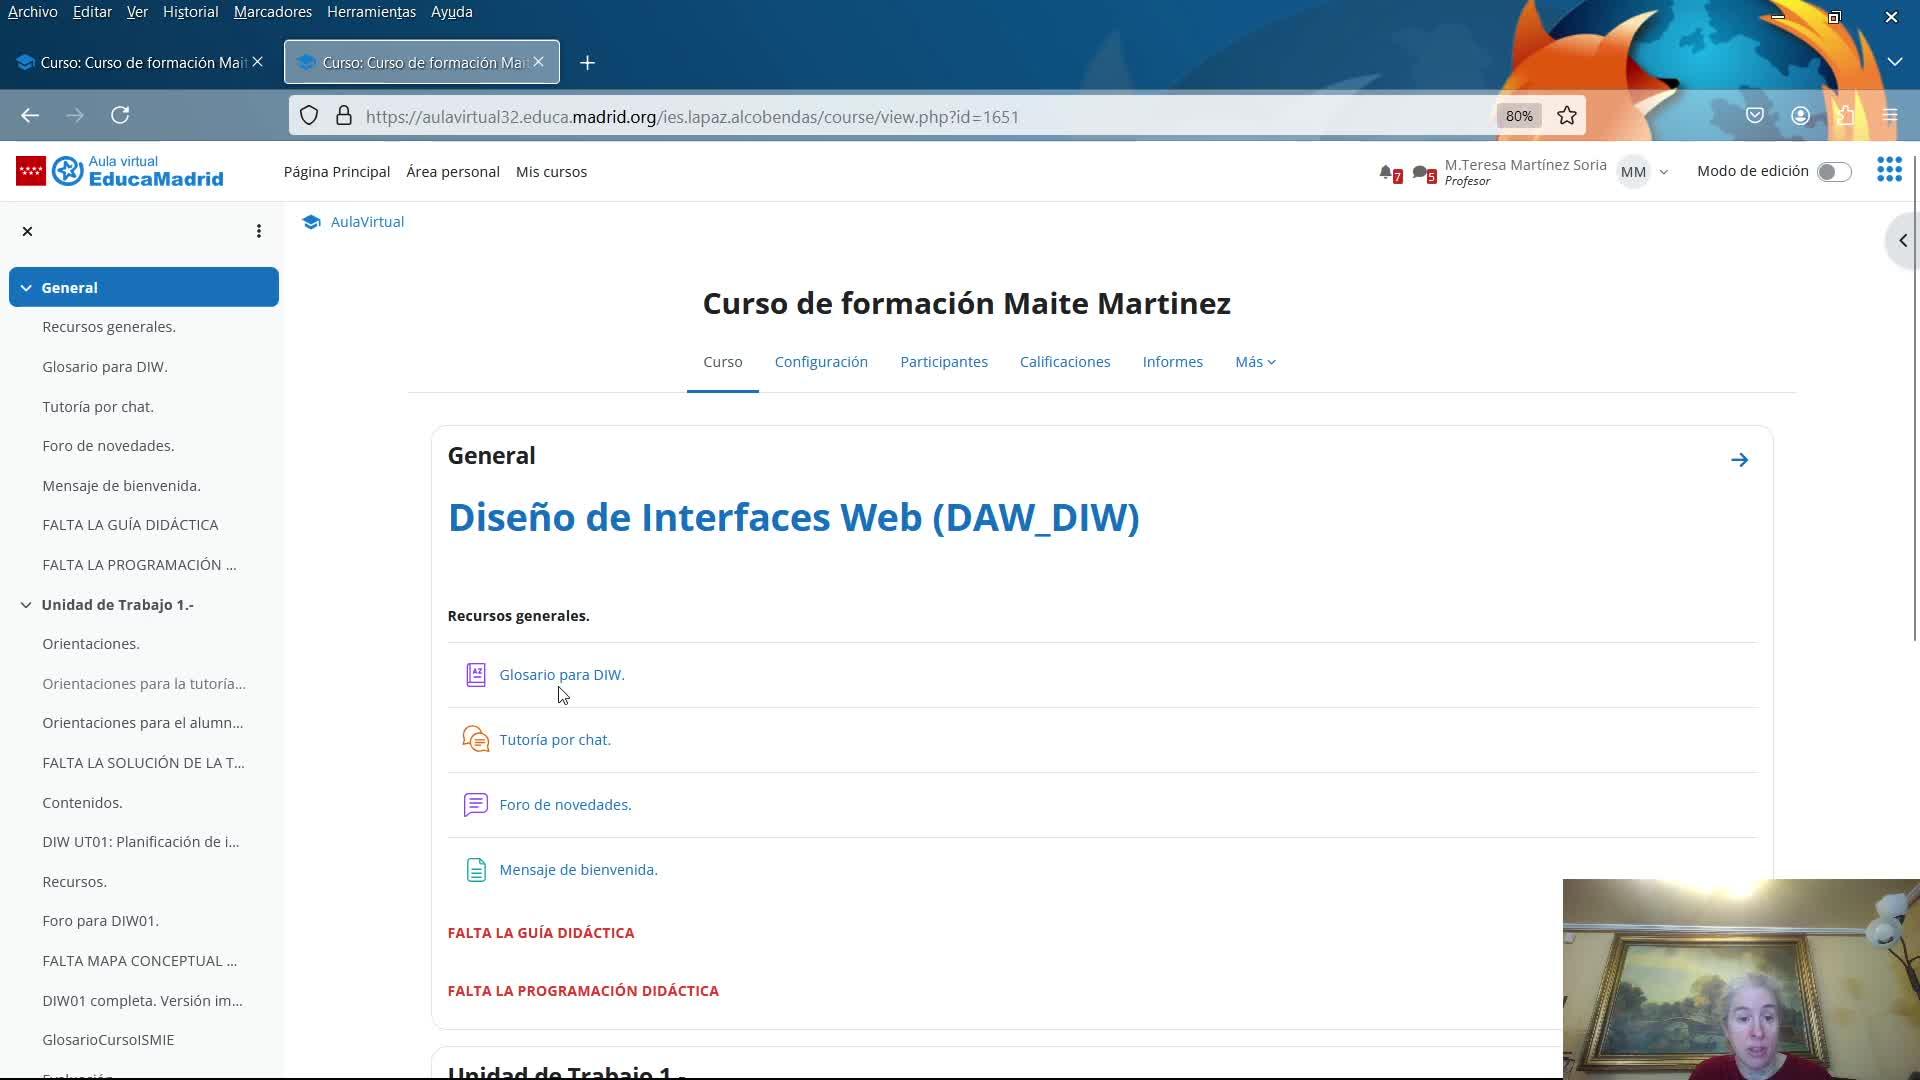Reload the current page

[x=120, y=115]
